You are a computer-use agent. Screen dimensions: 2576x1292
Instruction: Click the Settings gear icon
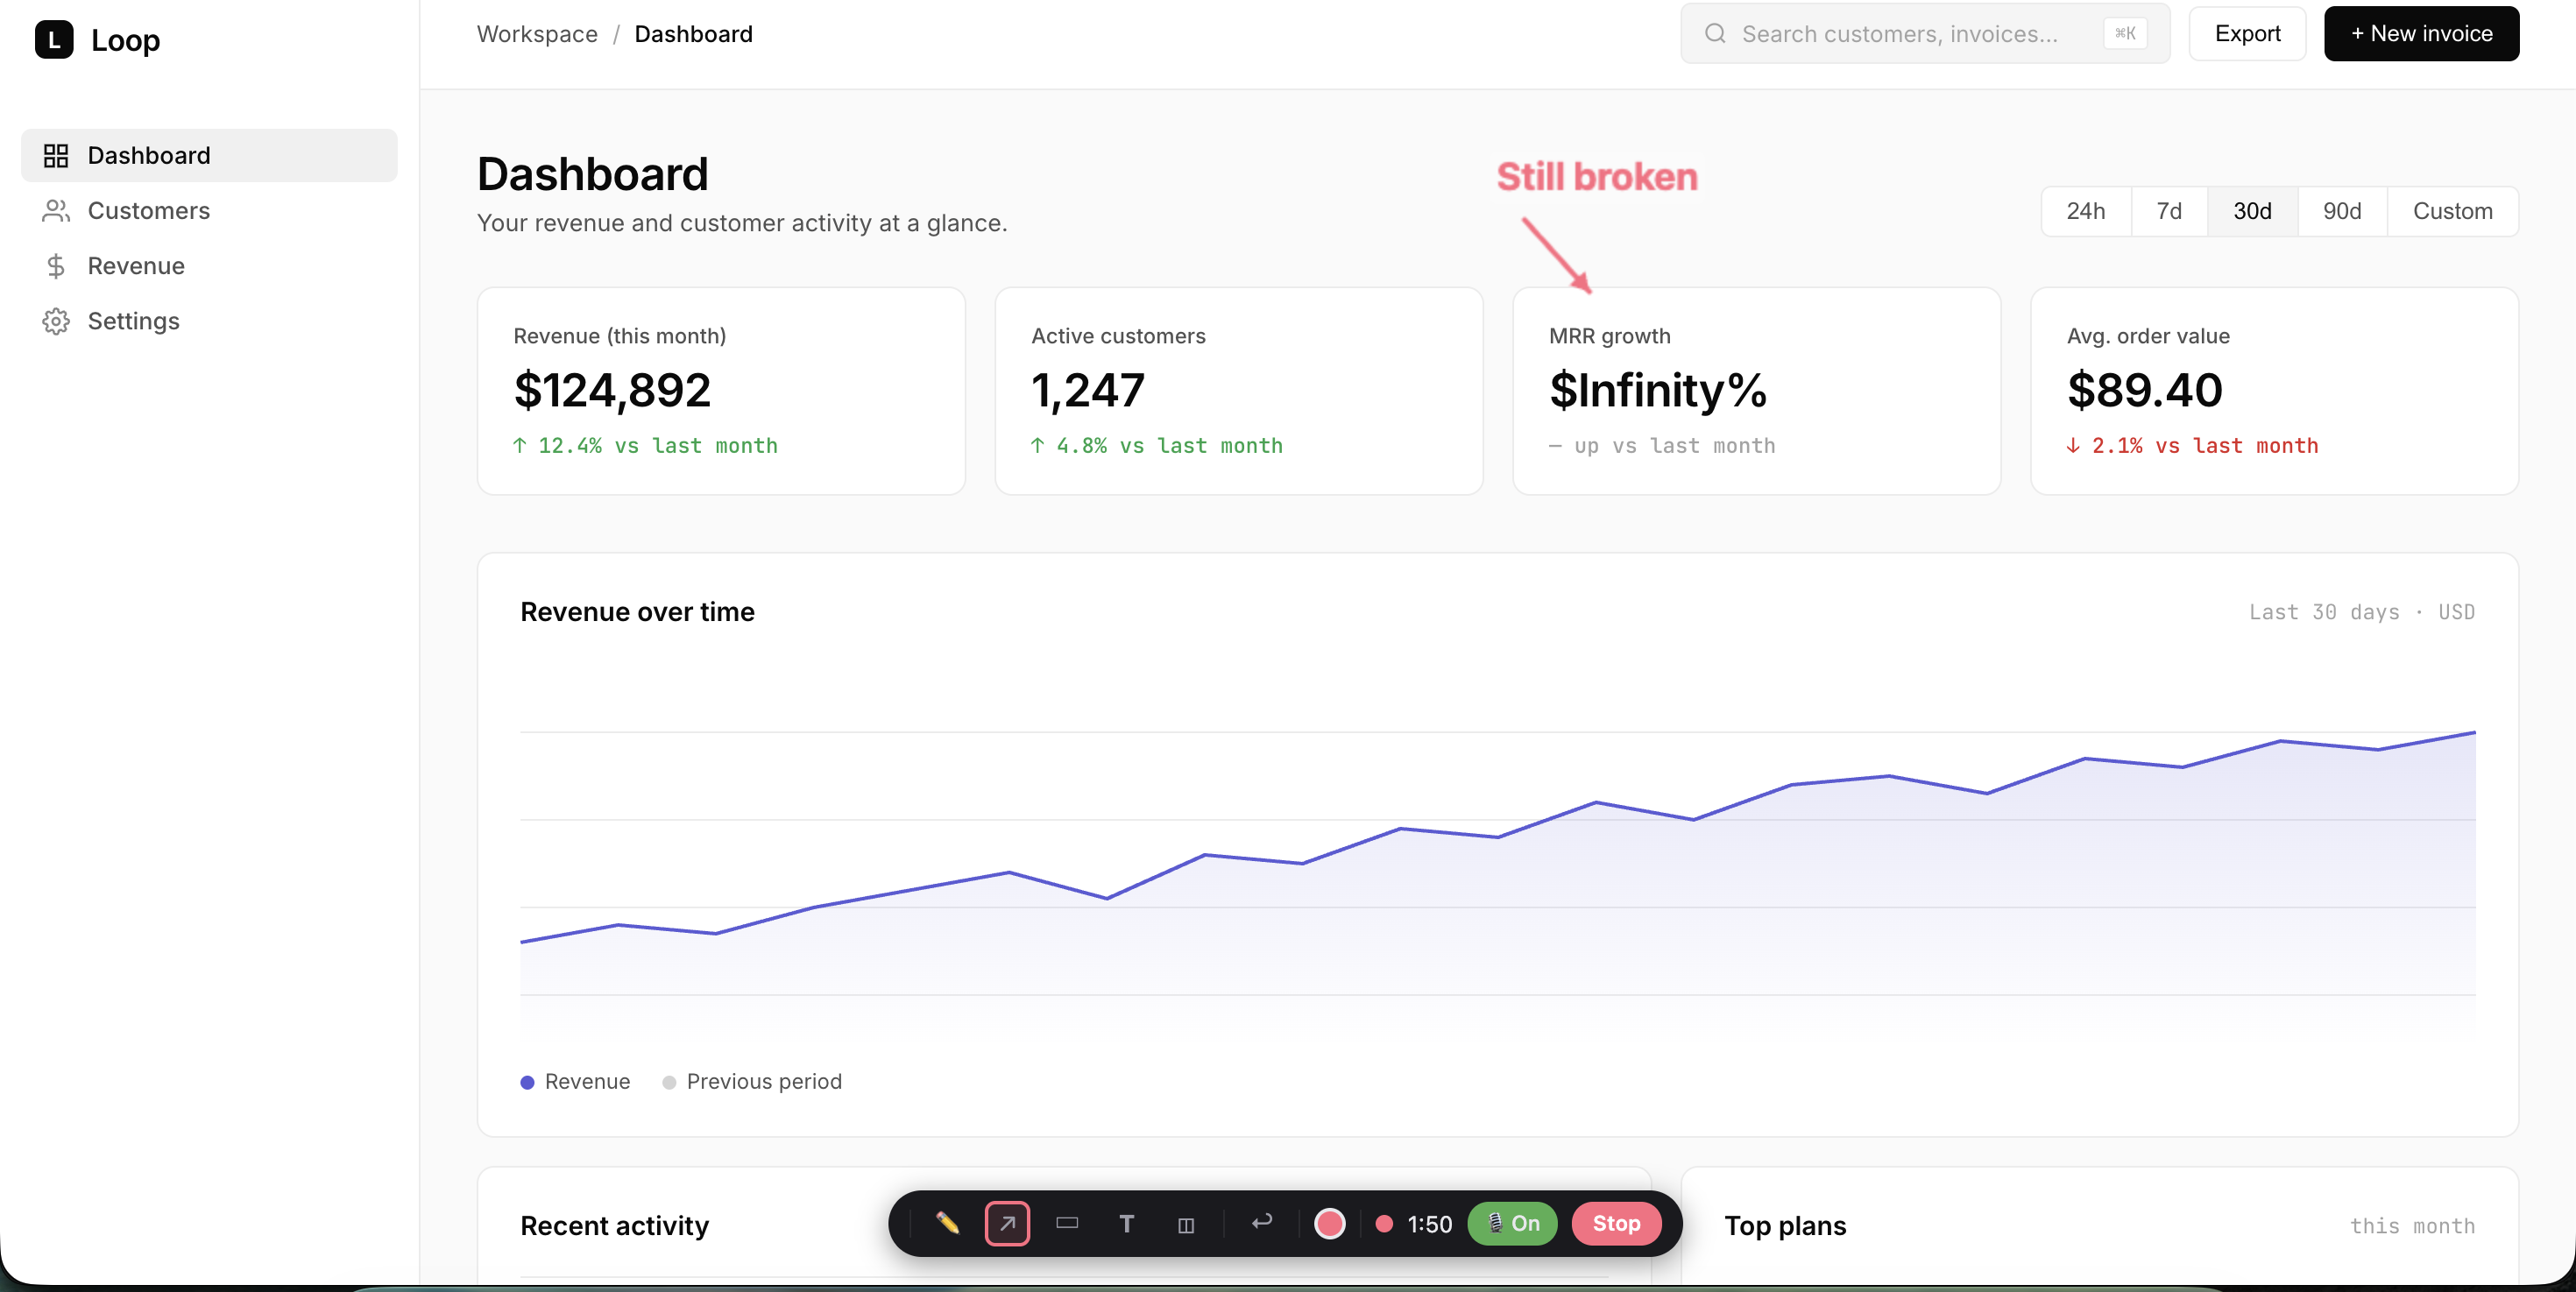point(56,321)
